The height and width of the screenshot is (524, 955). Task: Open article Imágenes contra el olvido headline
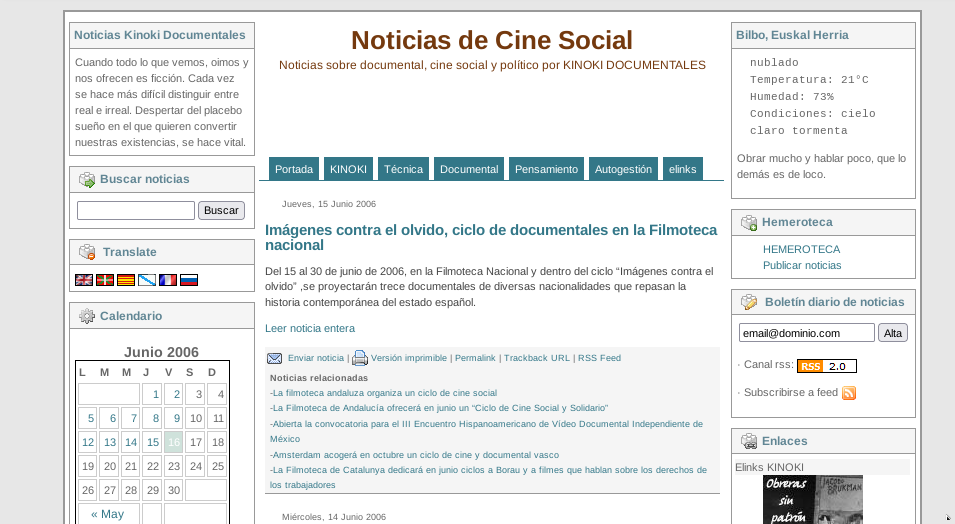point(491,238)
